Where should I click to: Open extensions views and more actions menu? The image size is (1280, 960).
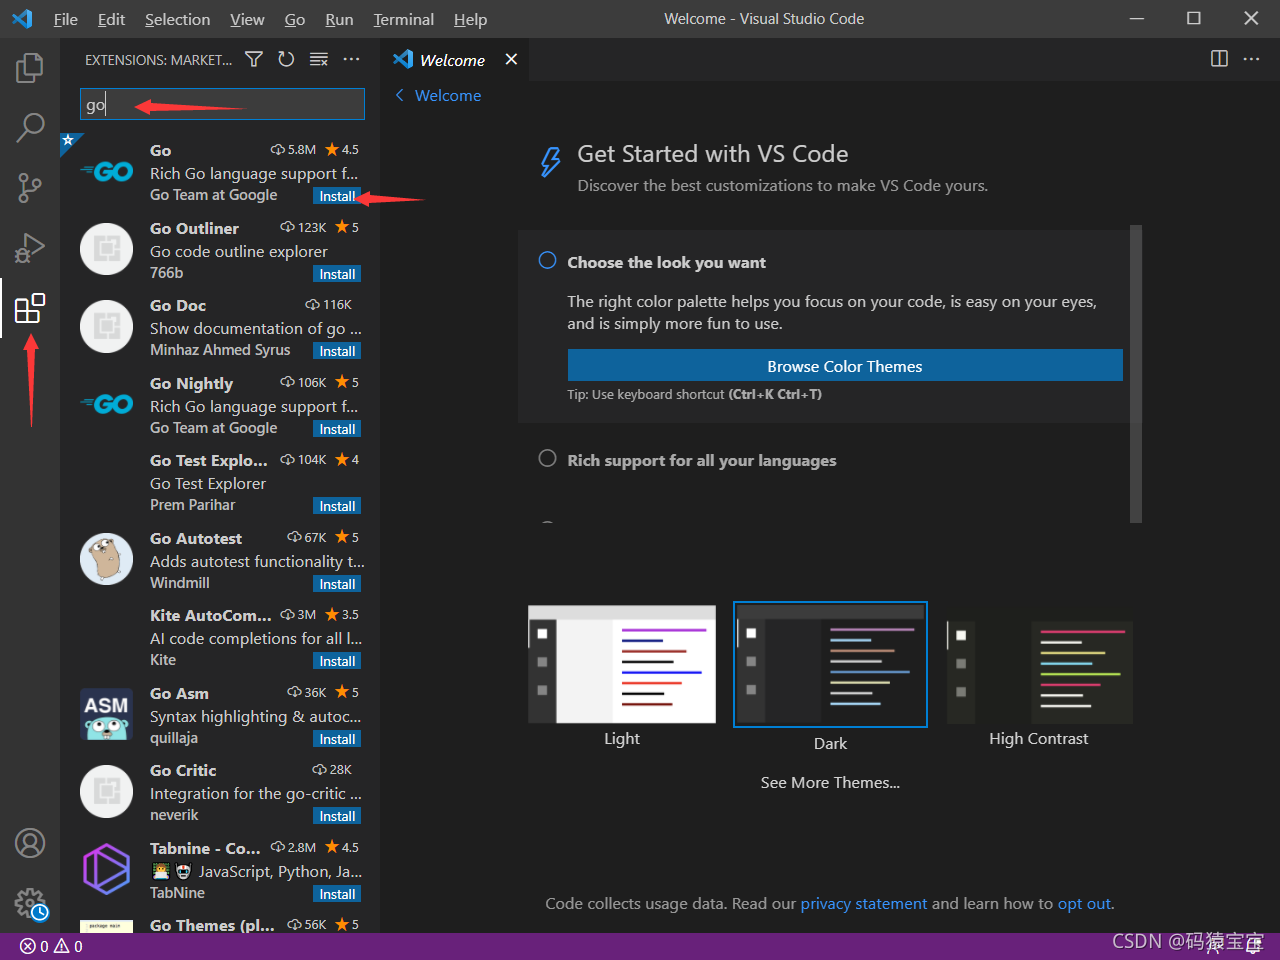(x=351, y=60)
